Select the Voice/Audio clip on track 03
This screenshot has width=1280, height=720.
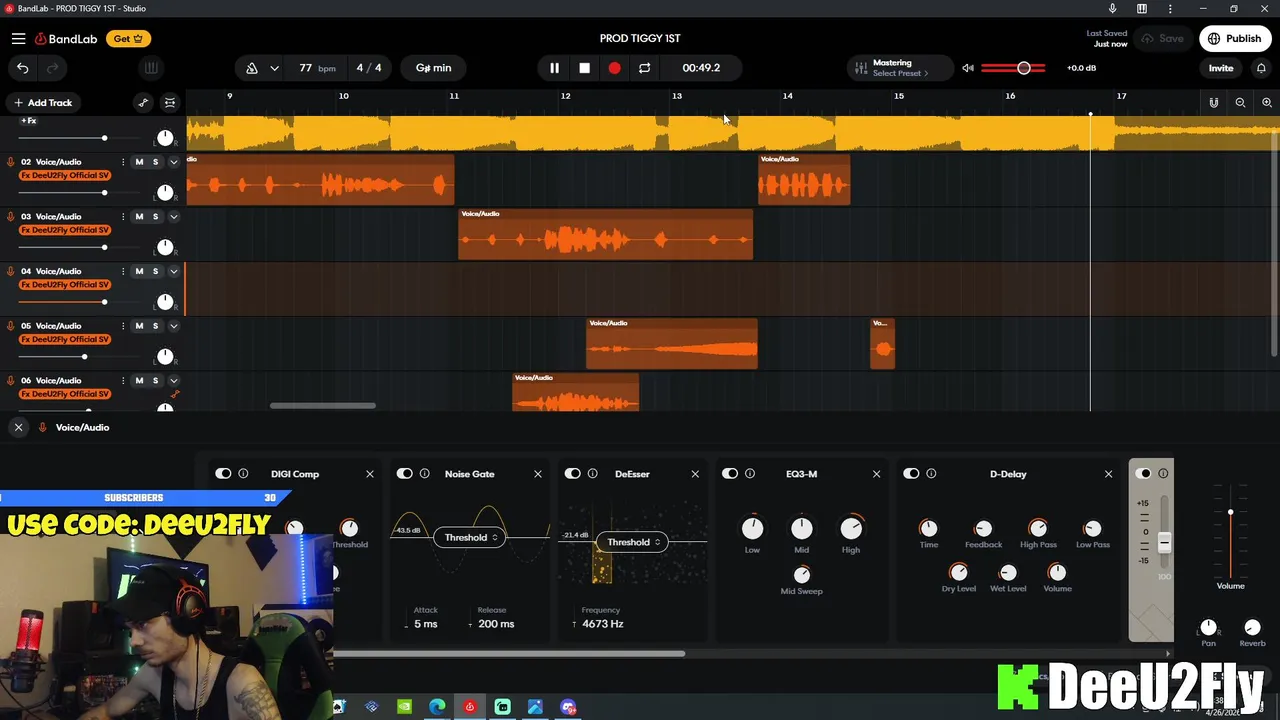[605, 234]
